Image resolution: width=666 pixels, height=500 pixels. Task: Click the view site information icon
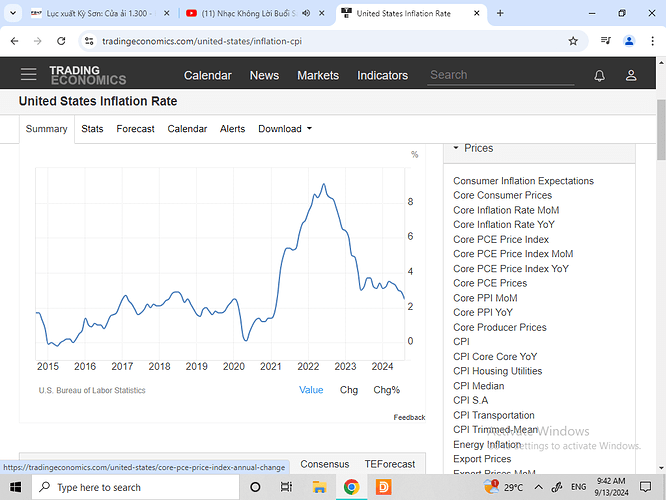tap(89, 41)
